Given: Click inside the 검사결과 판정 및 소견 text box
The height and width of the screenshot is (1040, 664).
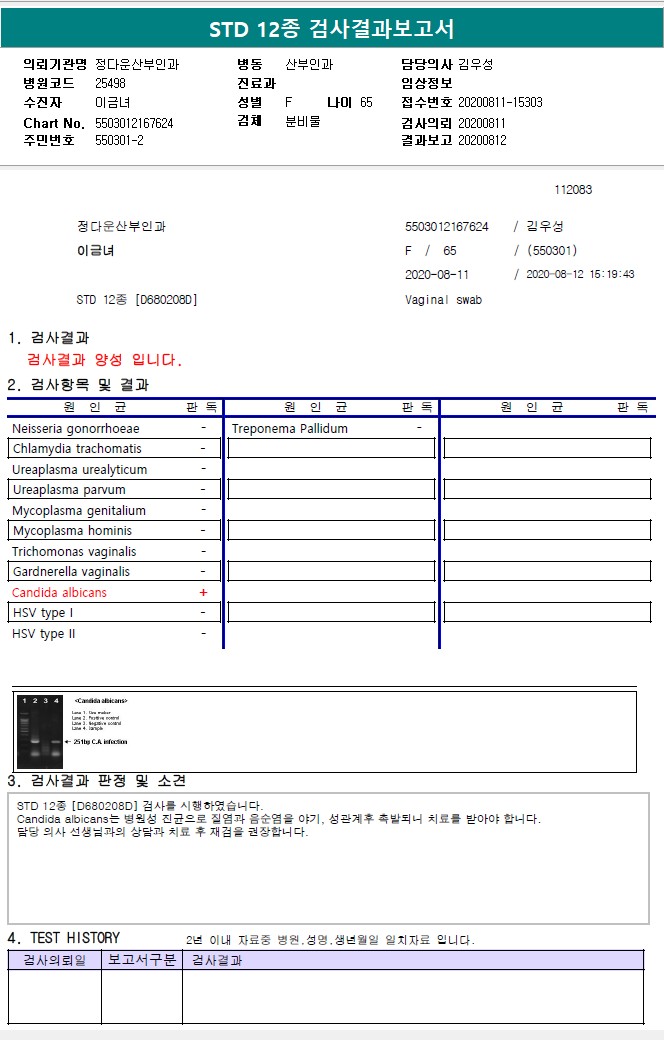Looking at the screenshot, I should point(328,858).
